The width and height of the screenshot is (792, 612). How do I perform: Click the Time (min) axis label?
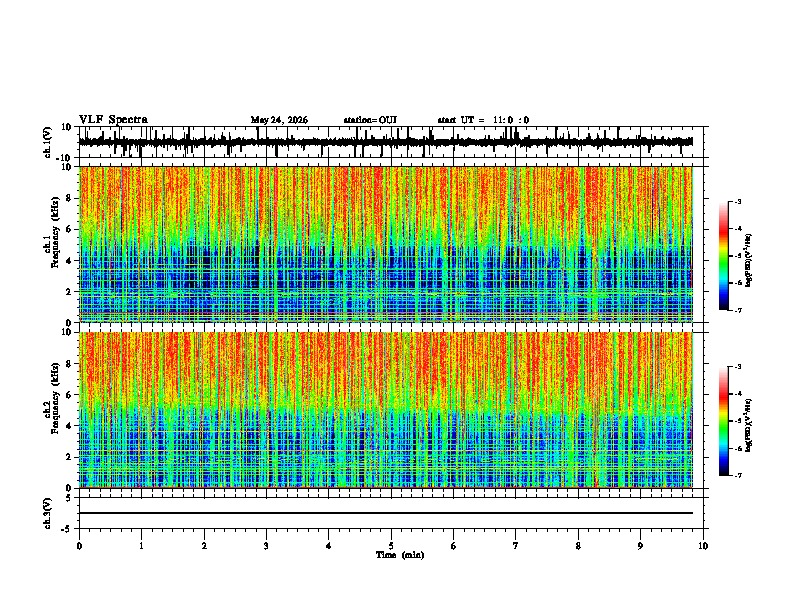pos(400,555)
